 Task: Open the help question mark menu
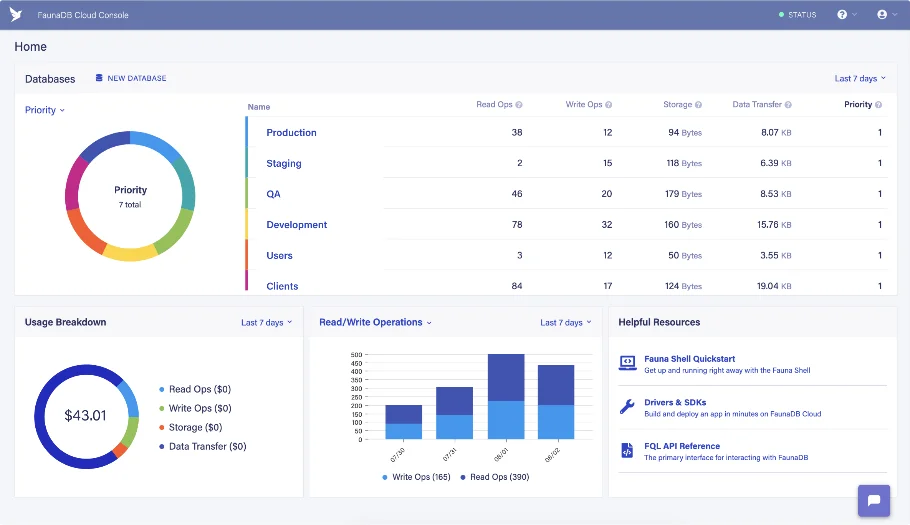pos(846,15)
